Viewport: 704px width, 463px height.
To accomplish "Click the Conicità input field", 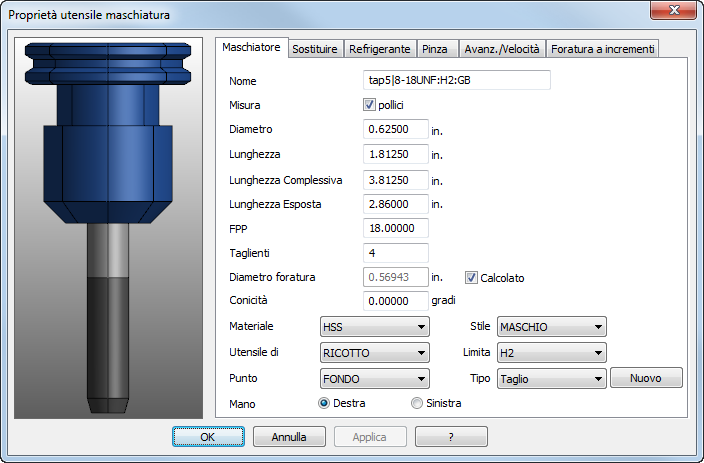I will pyautogui.click(x=396, y=301).
